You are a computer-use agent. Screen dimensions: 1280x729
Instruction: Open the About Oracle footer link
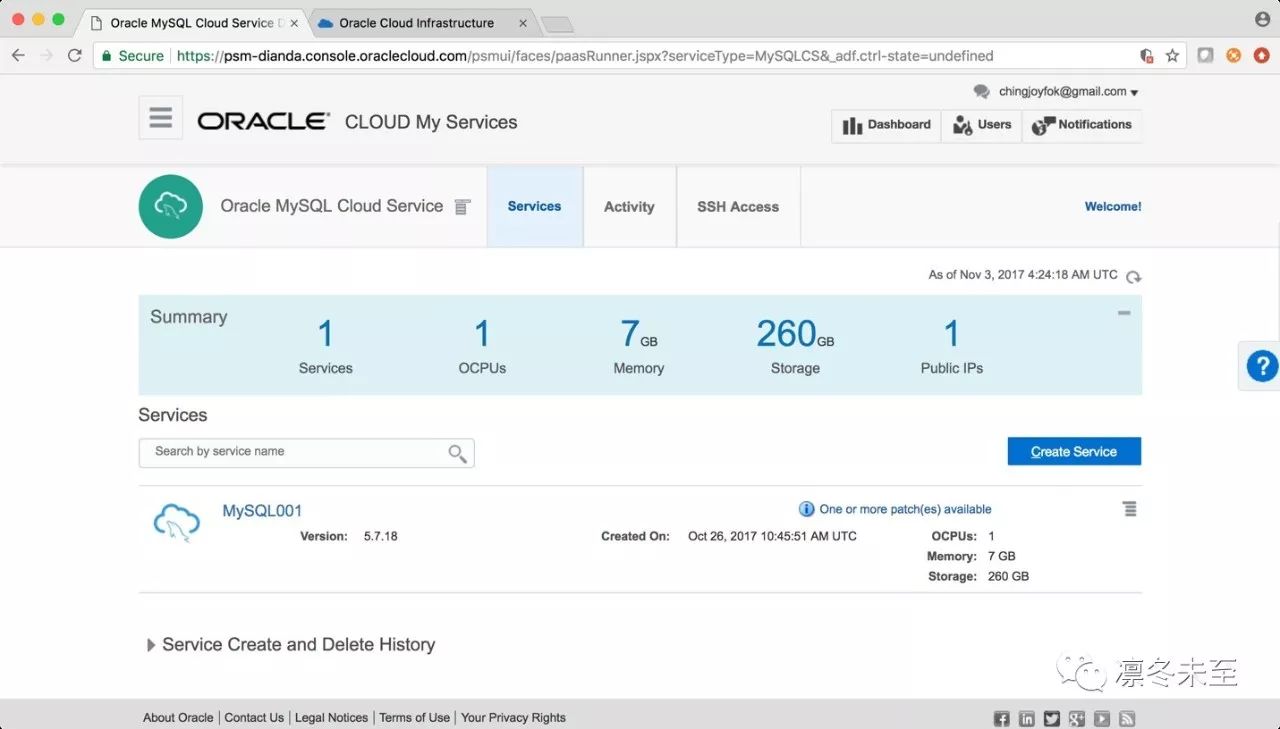(x=178, y=718)
